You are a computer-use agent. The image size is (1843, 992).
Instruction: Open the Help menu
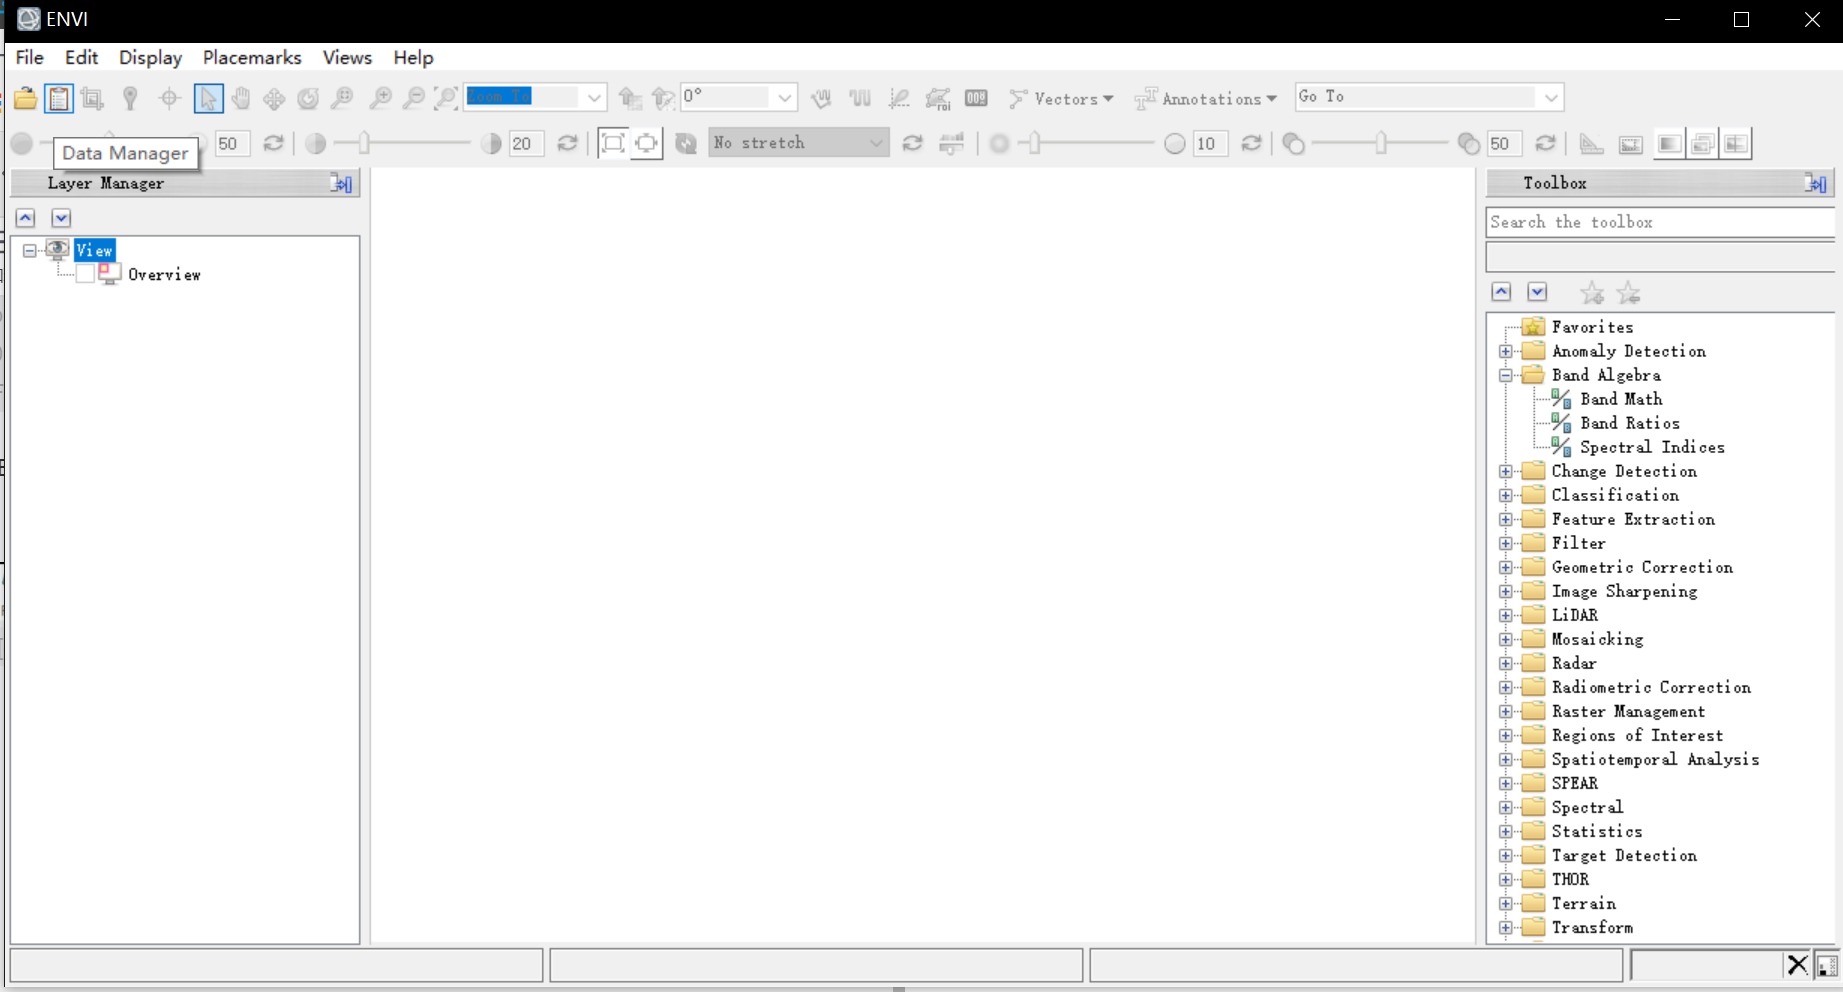point(413,57)
